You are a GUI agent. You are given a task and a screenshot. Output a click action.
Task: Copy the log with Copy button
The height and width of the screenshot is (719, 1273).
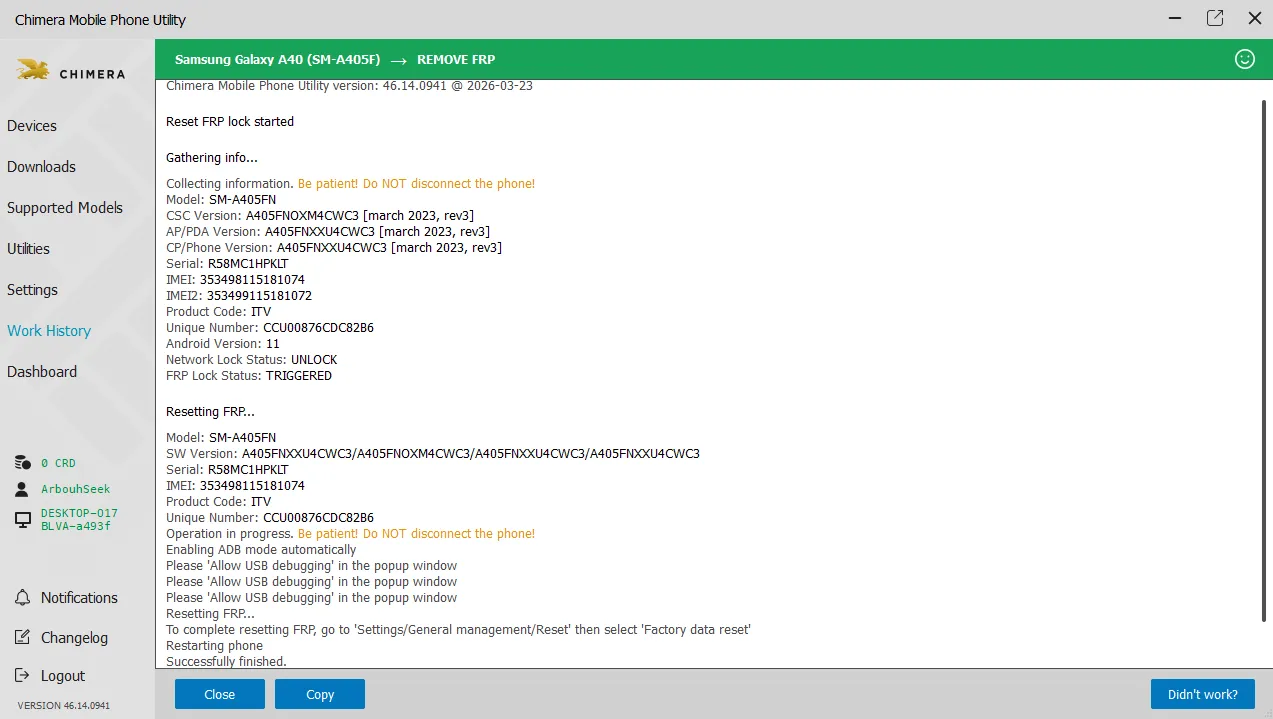[x=320, y=694]
